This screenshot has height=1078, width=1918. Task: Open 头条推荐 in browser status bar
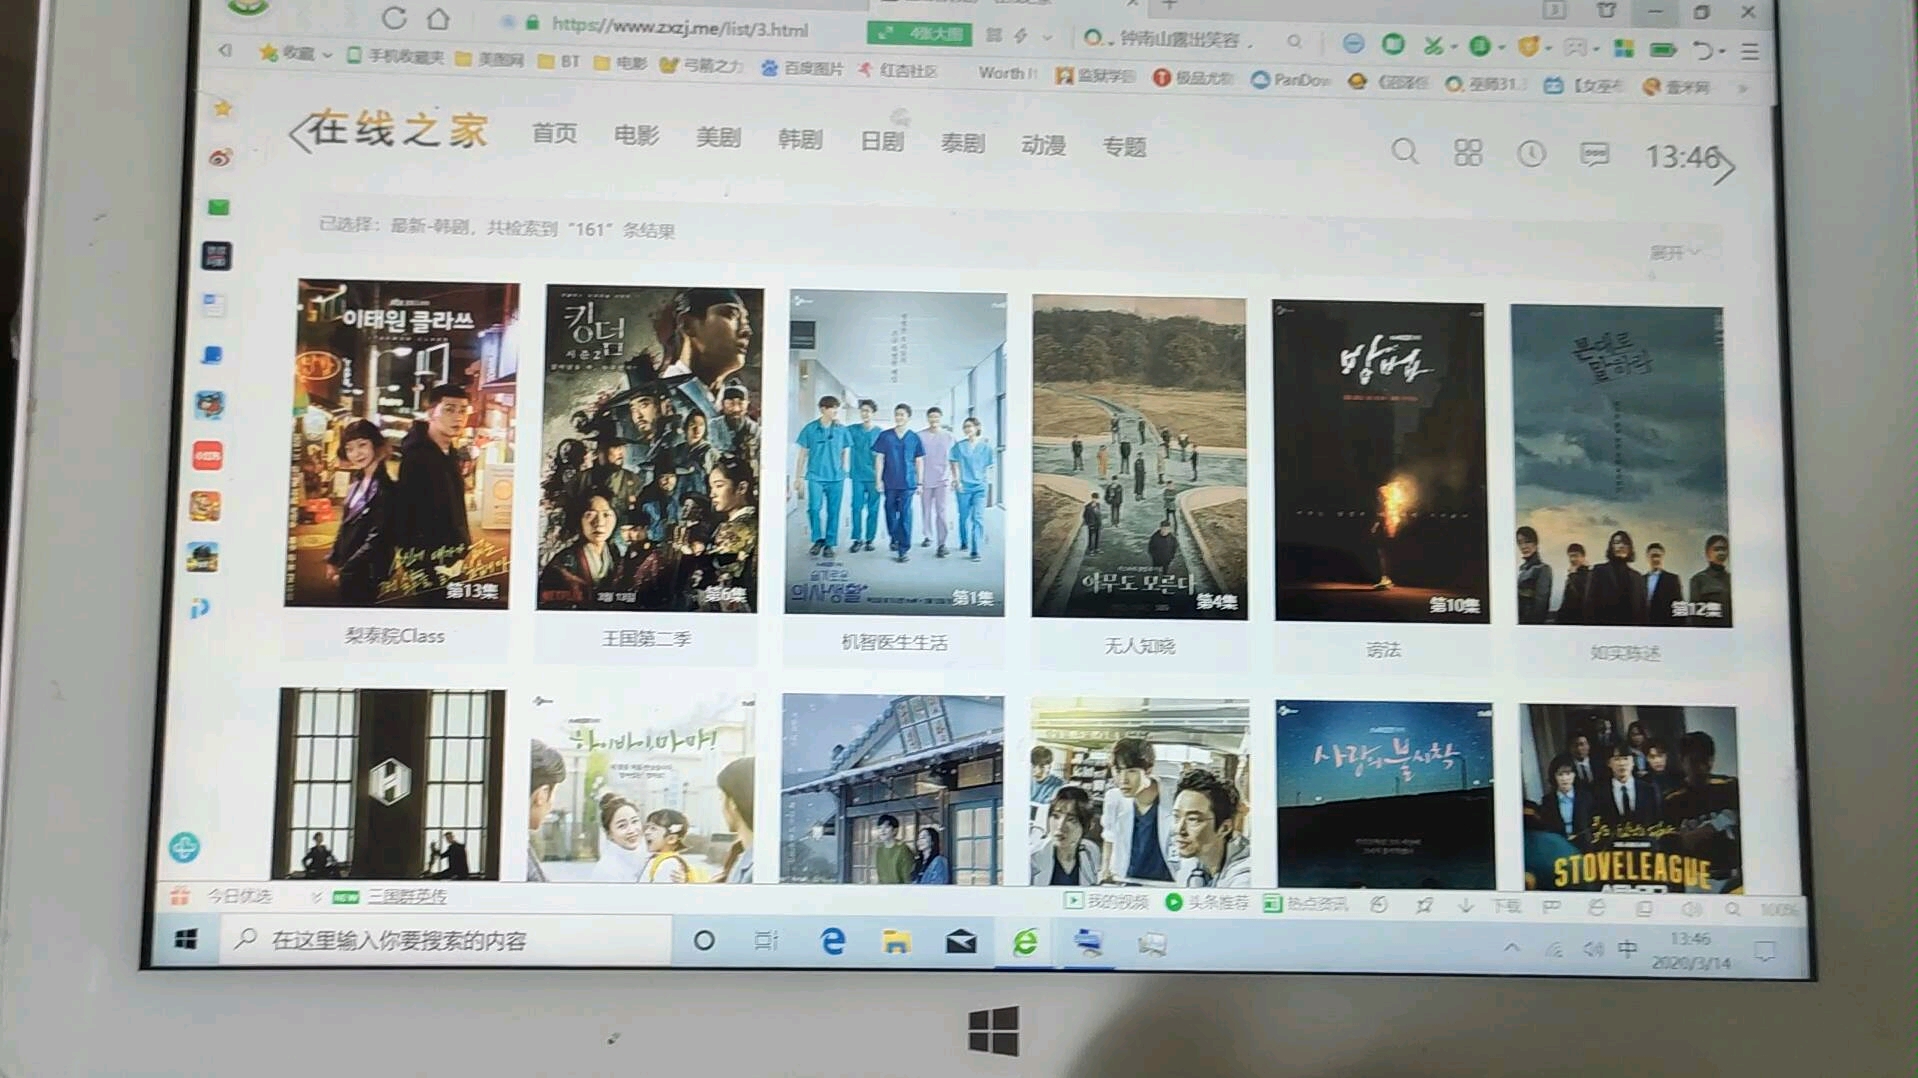point(1207,902)
